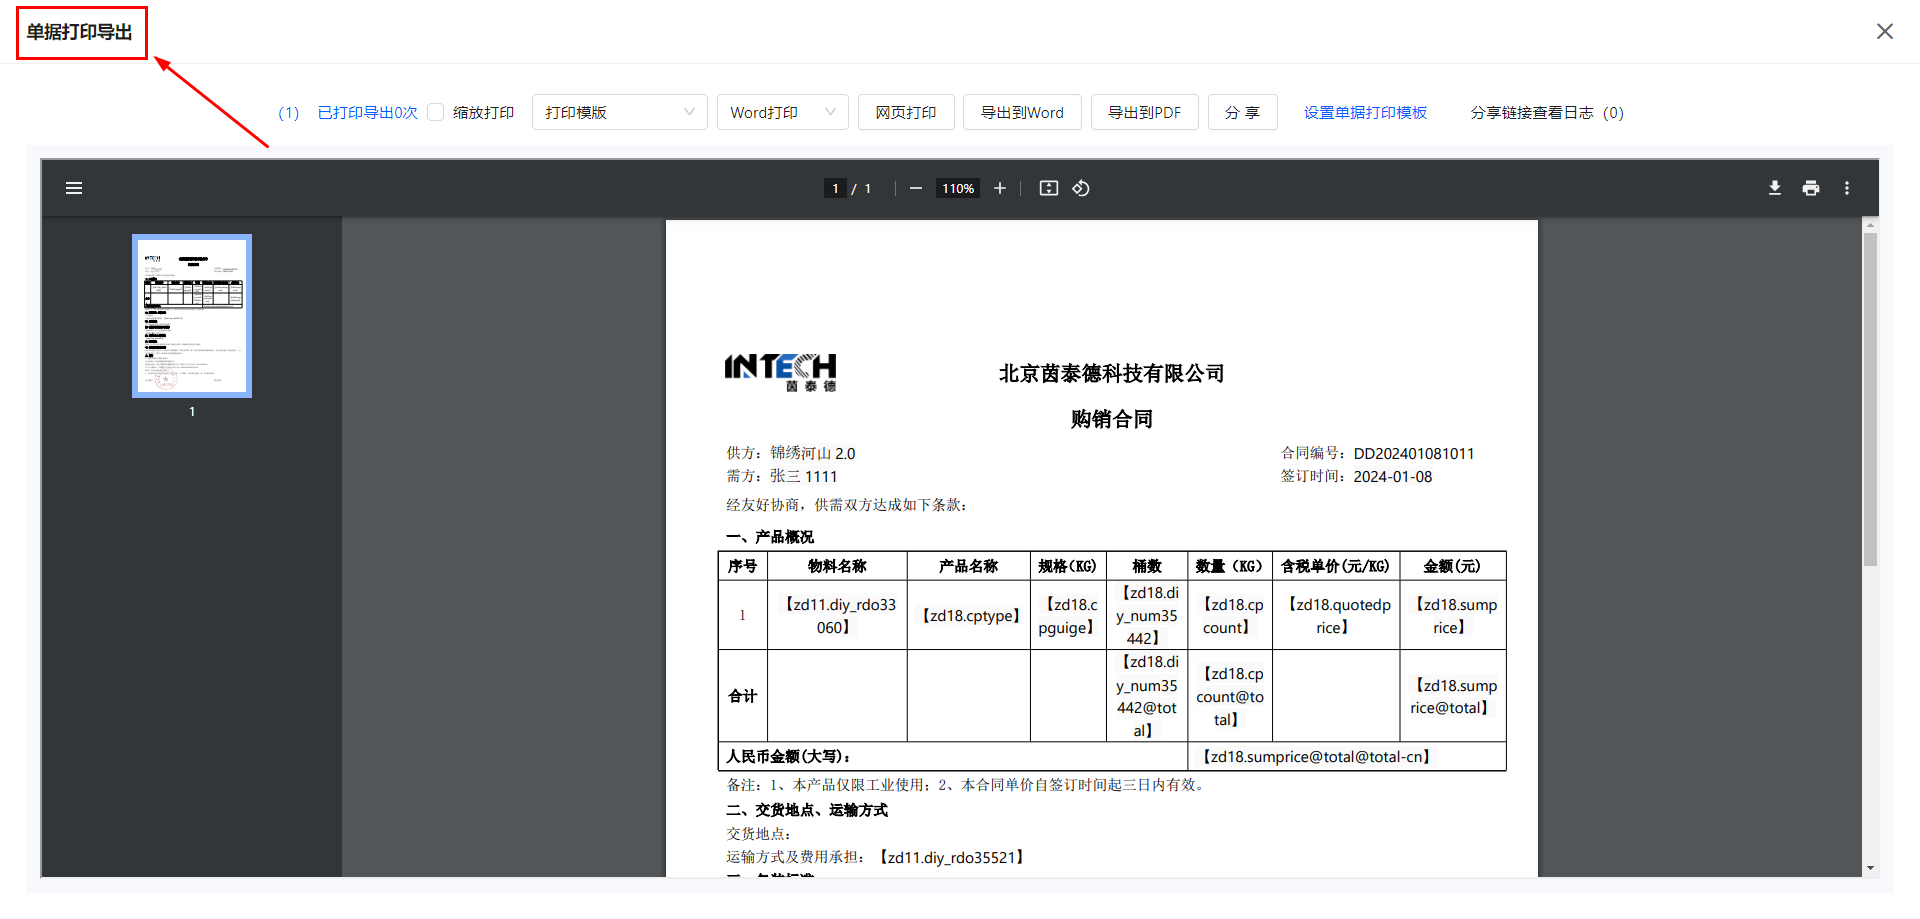Click 导出到PDF button
Screen dimensions: 1920x919
pos(1144,112)
